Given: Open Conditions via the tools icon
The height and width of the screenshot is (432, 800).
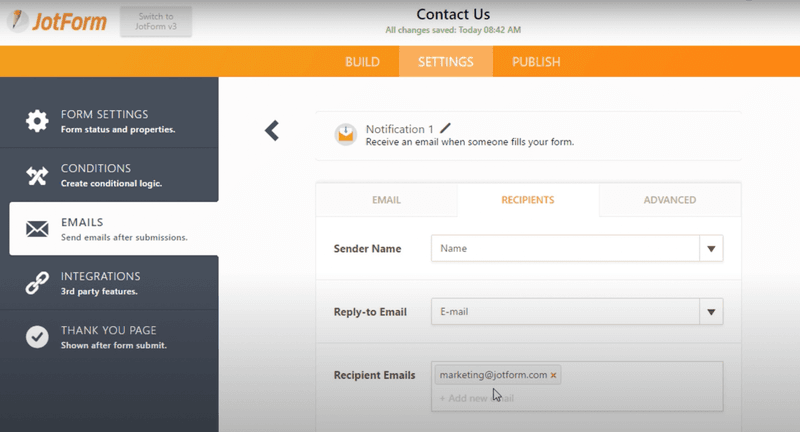Looking at the screenshot, I should [37, 175].
